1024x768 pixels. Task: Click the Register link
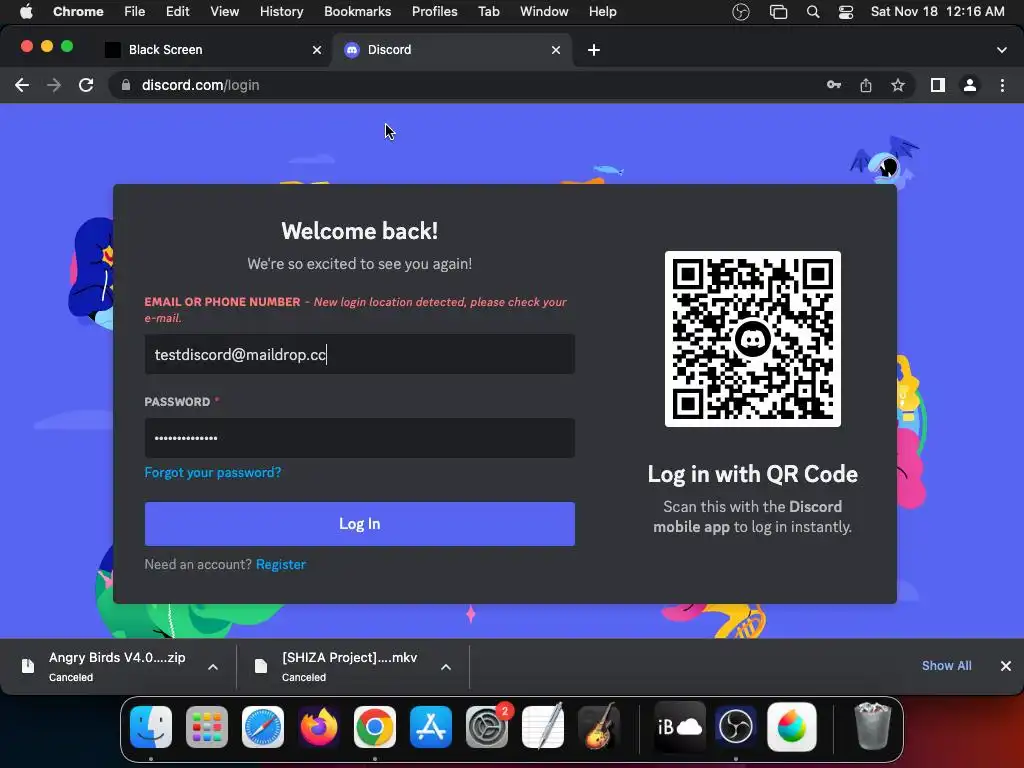click(281, 564)
